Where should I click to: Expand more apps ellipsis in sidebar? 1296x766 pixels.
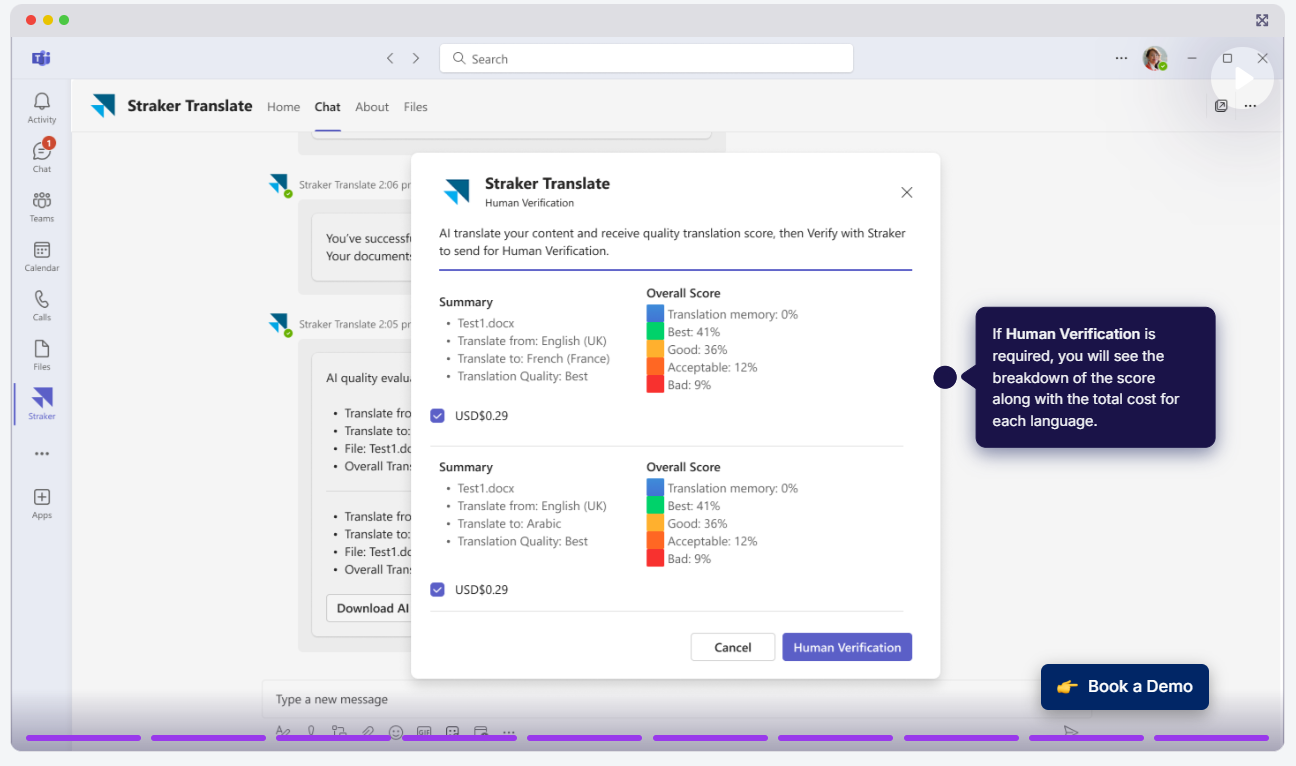pyautogui.click(x=42, y=453)
